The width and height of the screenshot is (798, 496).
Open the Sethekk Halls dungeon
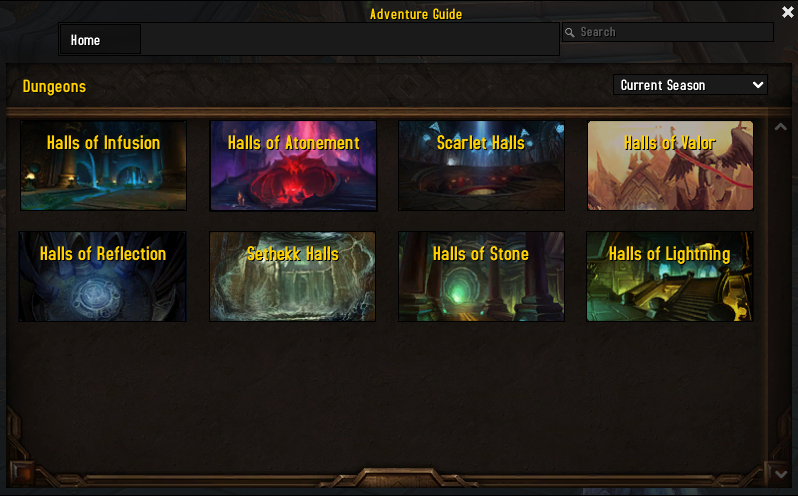pyautogui.click(x=293, y=276)
